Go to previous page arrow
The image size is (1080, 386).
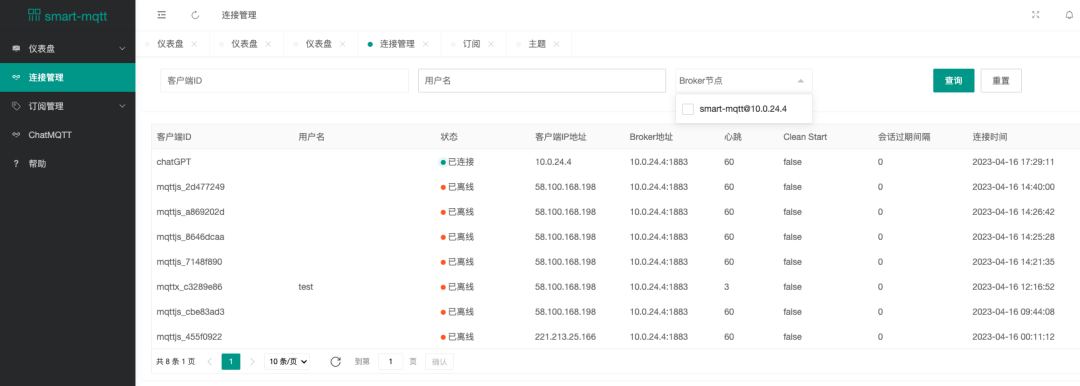pos(209,361)
